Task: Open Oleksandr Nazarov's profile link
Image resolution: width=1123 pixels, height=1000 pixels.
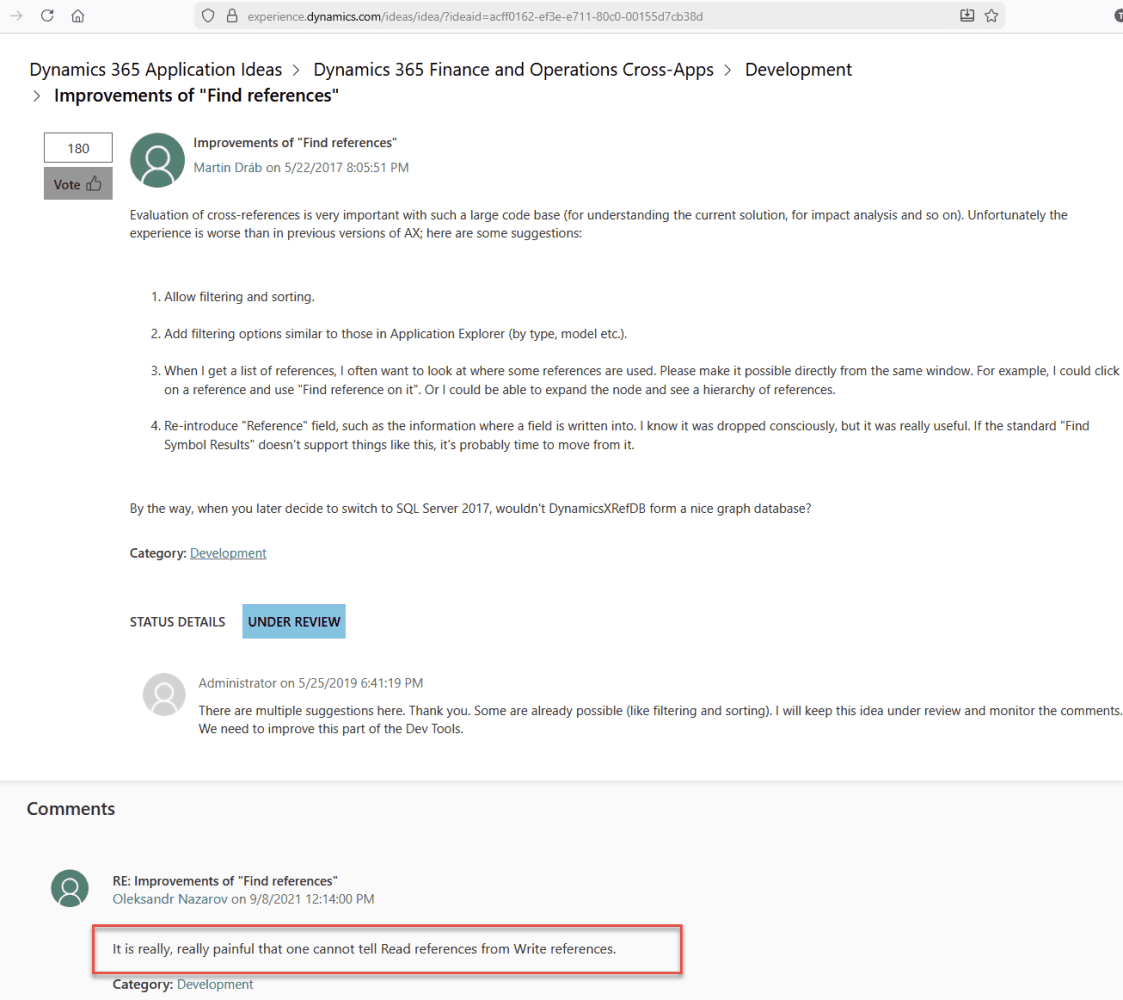Action: [x=170, y=899]
